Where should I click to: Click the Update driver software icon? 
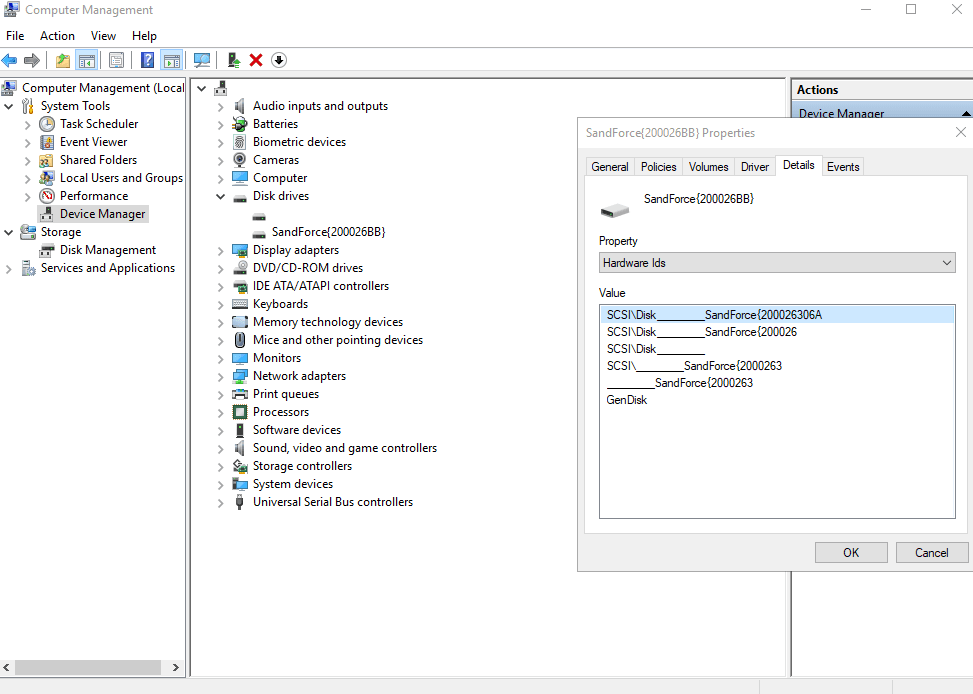[234, 60]
